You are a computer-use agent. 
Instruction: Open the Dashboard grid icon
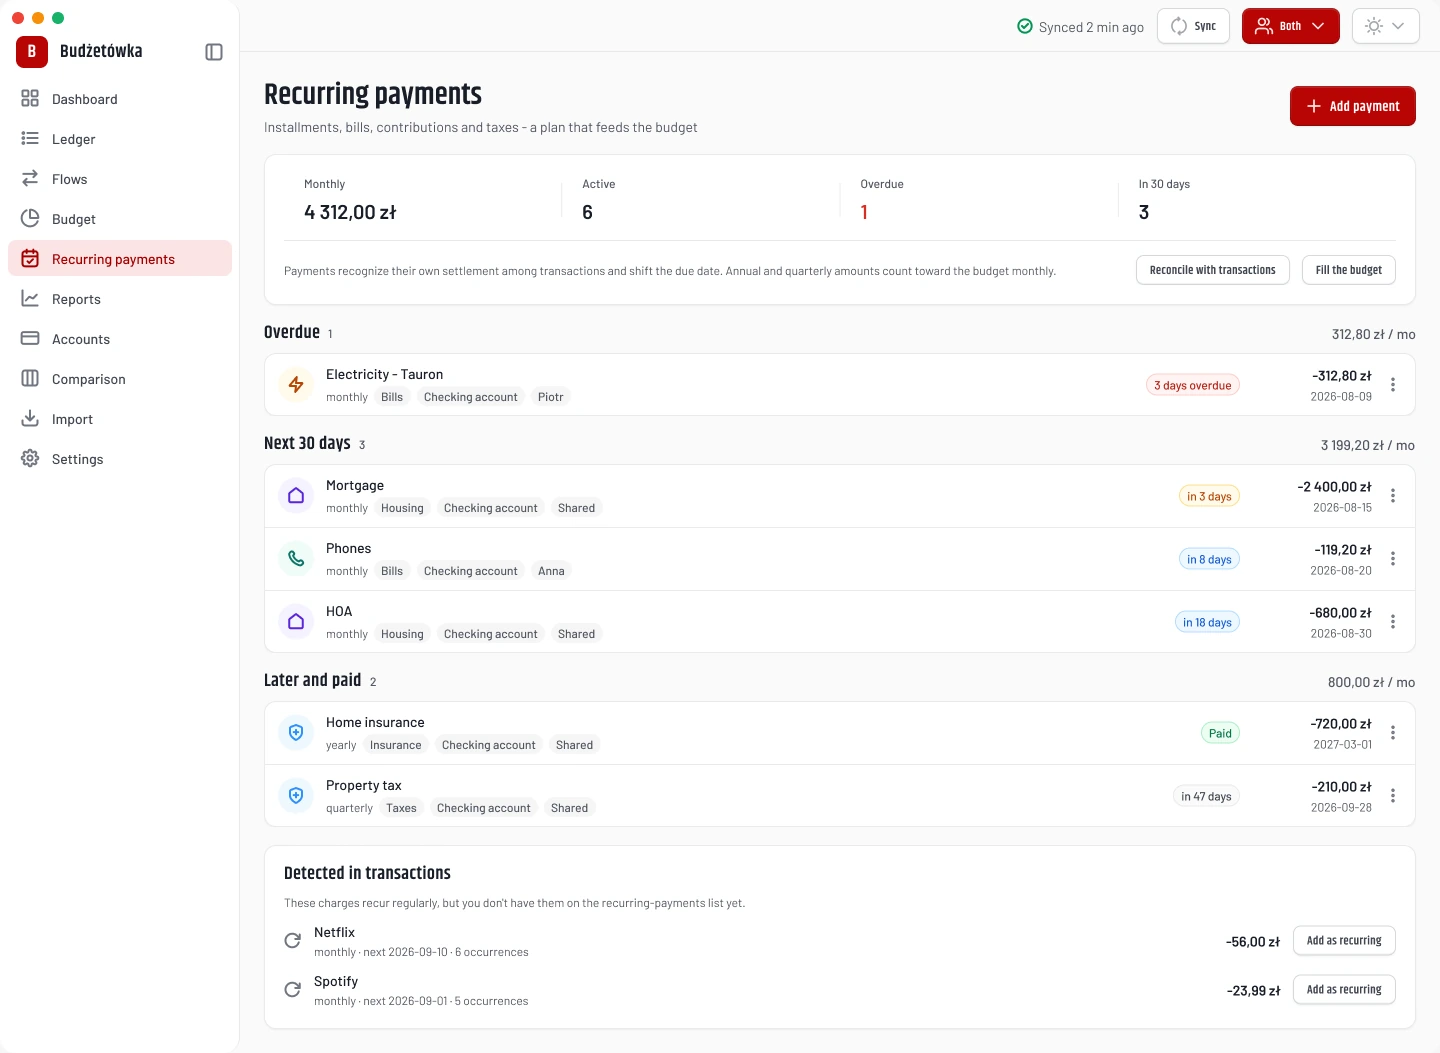(30, 99)
